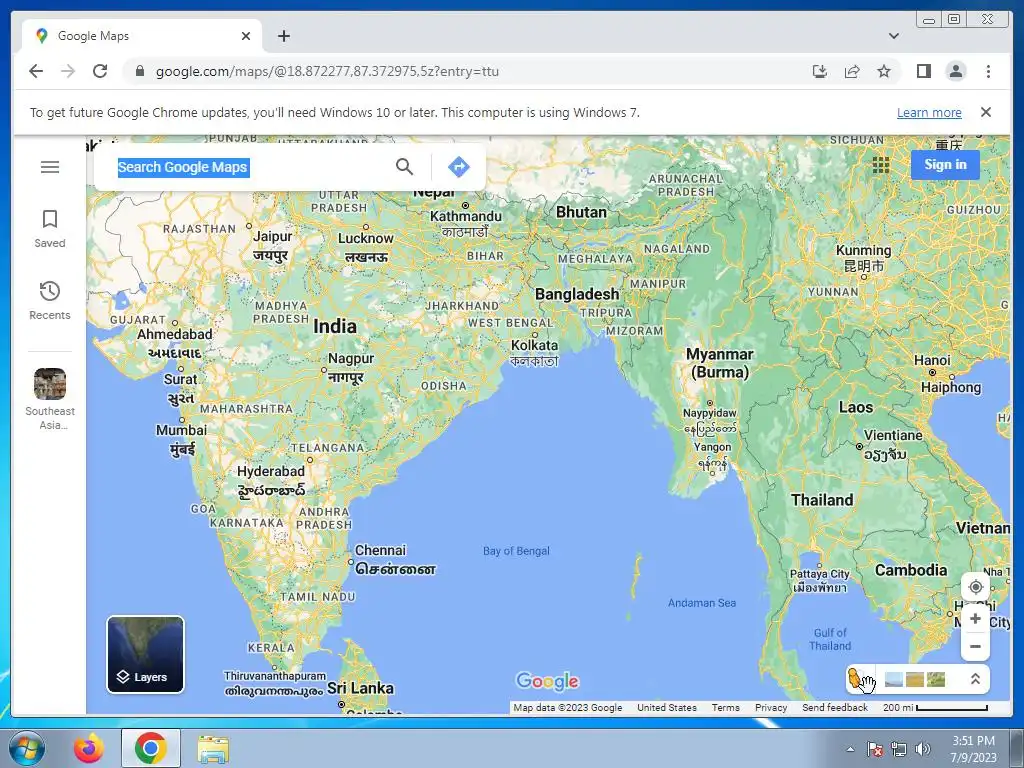Switch map type via the Layers thumbnail
The height and width of the screenshot is (768, 1024).
146,654
